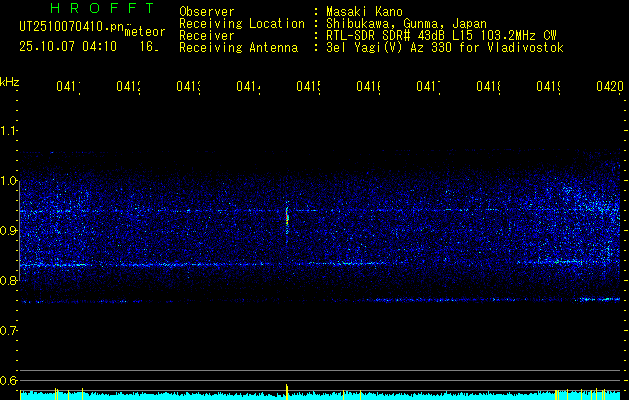Screen dimensions: 629x400
Task: Click the 1.0 frequency axis label
Action: 9,181
